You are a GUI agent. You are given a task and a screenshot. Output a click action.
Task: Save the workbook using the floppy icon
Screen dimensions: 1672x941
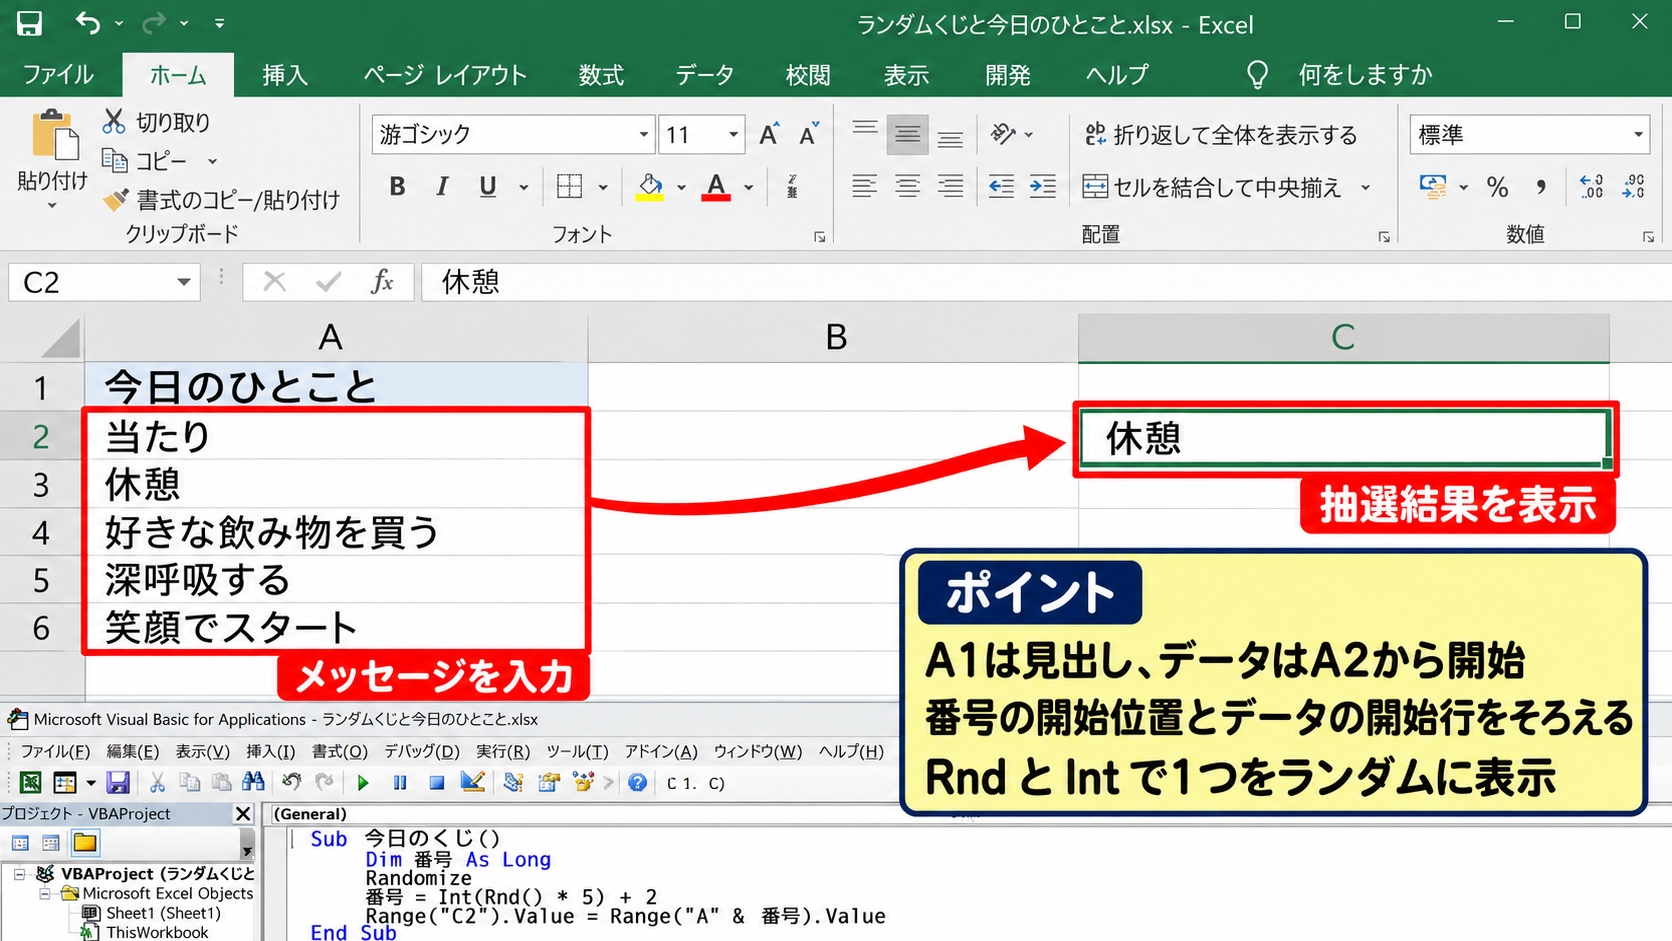click(x=30, y=23)
